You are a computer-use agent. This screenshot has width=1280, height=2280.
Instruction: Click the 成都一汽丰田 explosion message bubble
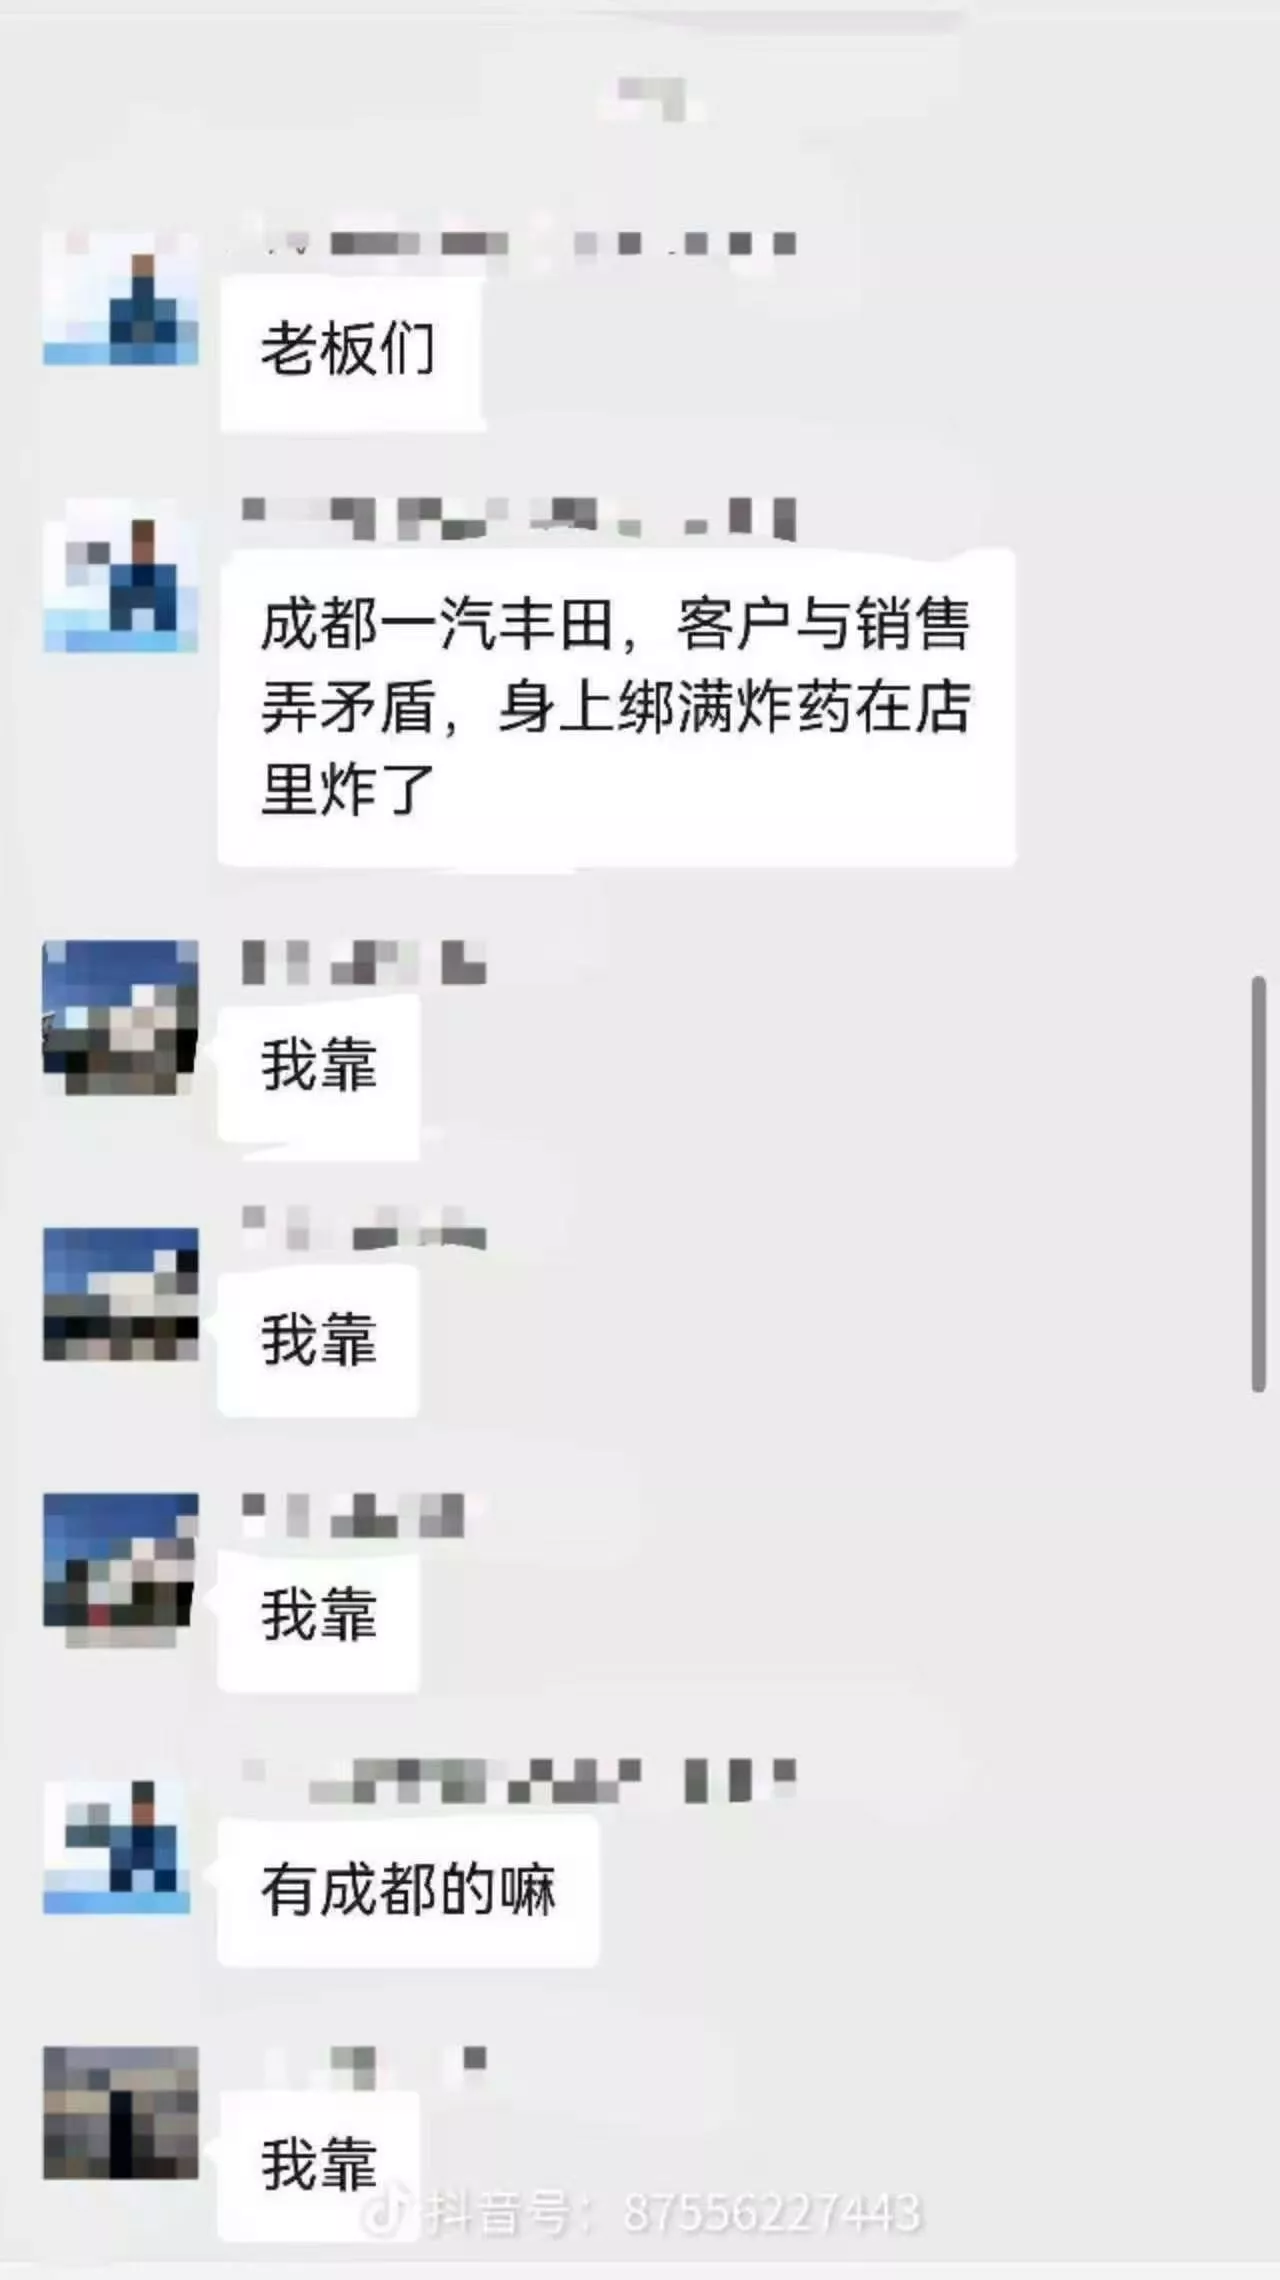(616, 707)
